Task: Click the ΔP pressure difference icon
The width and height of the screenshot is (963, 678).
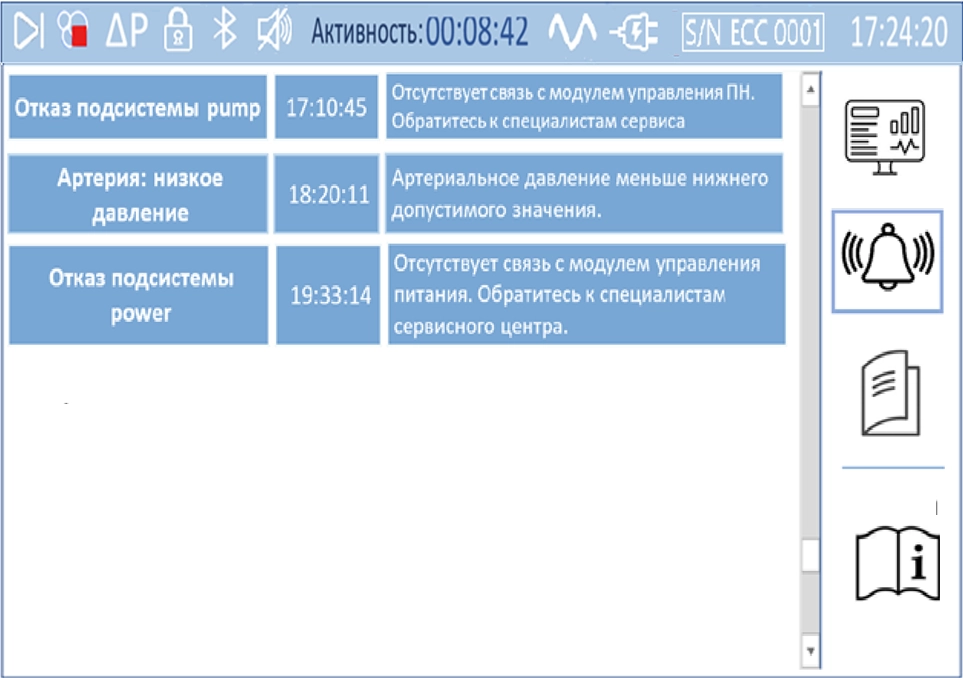Action: [x=125, y=32]
